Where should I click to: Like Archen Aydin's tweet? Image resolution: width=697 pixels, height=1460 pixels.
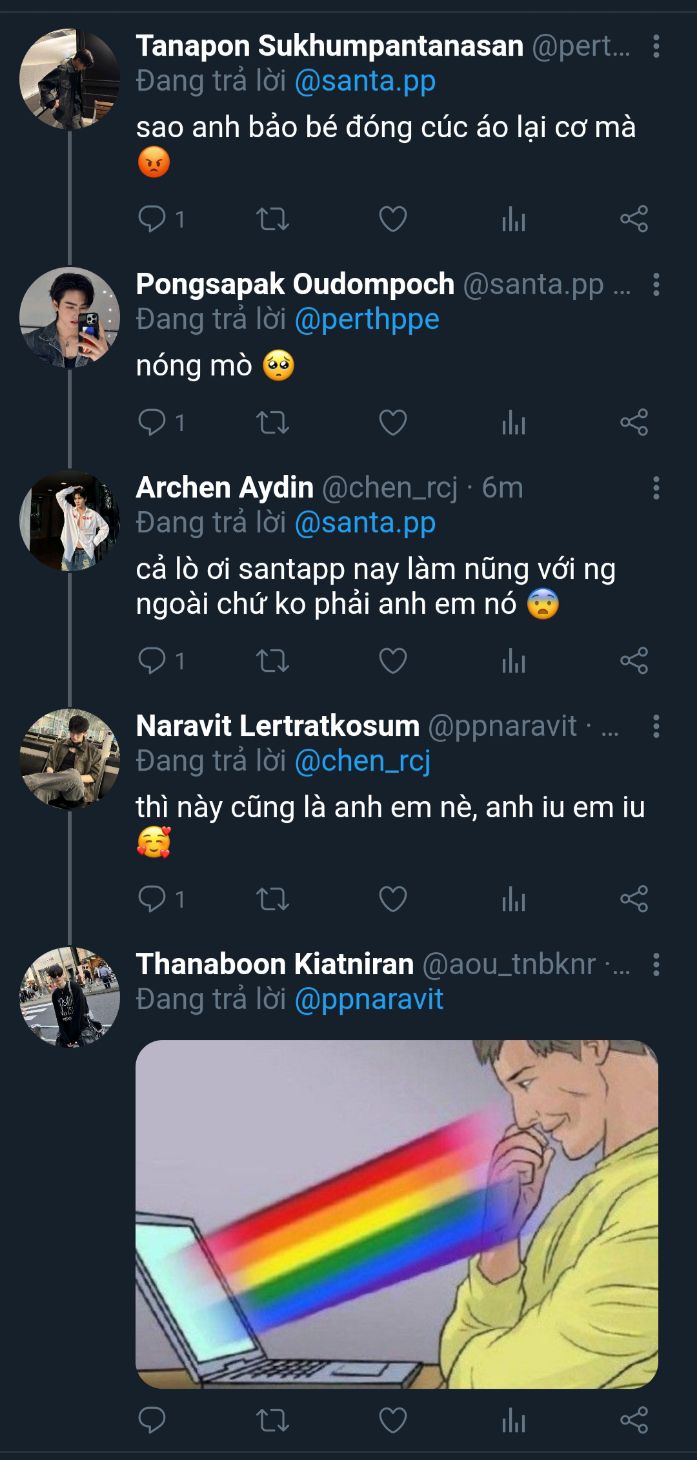tap(393, 660)
